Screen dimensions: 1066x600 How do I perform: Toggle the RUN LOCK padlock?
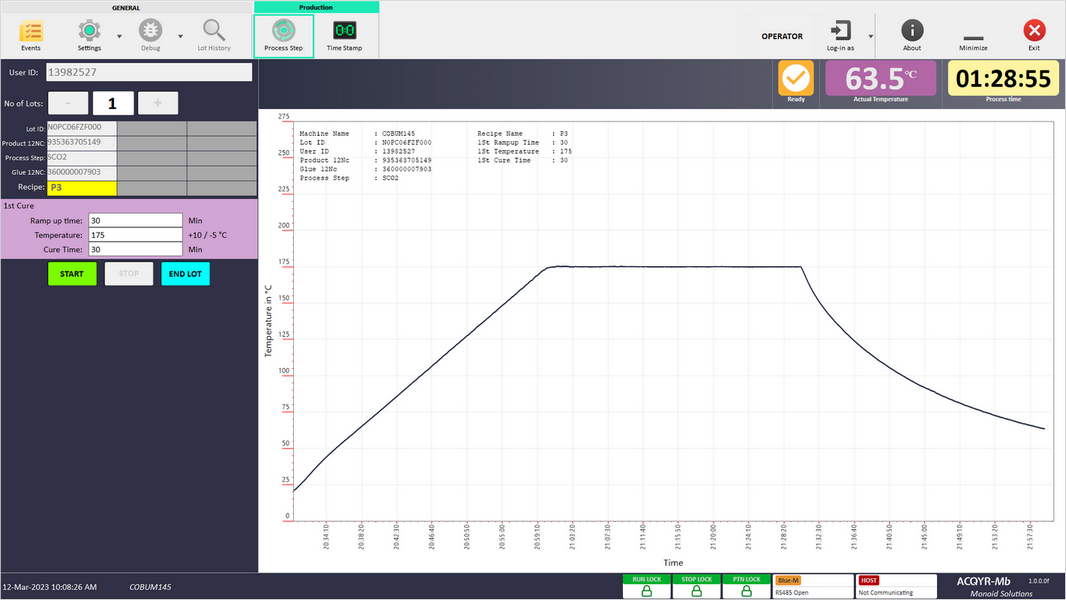click(x=646, y=591)
